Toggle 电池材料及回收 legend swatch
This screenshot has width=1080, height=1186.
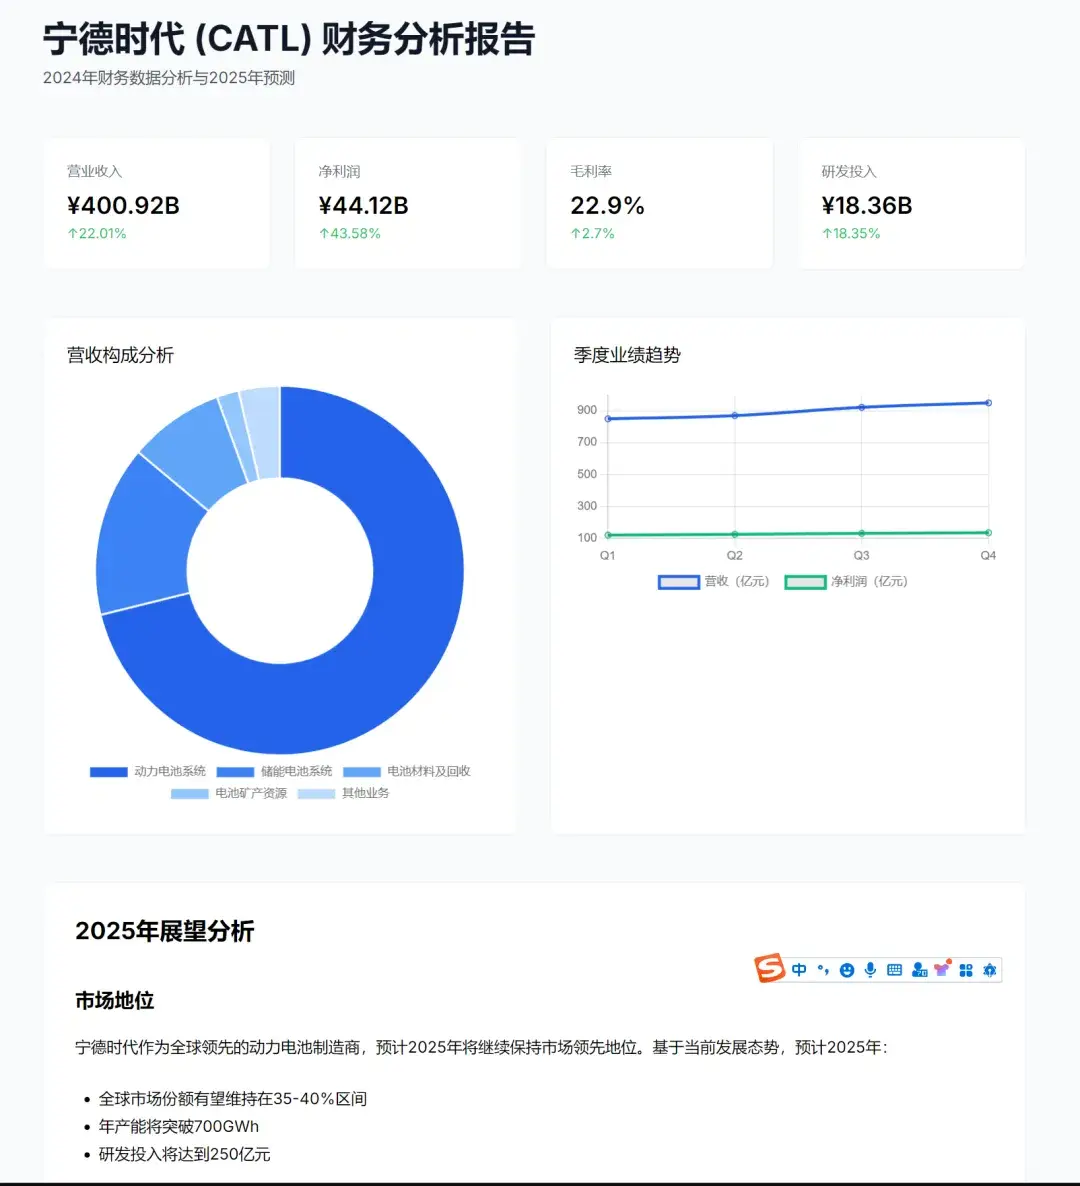[x=362, y=772]
